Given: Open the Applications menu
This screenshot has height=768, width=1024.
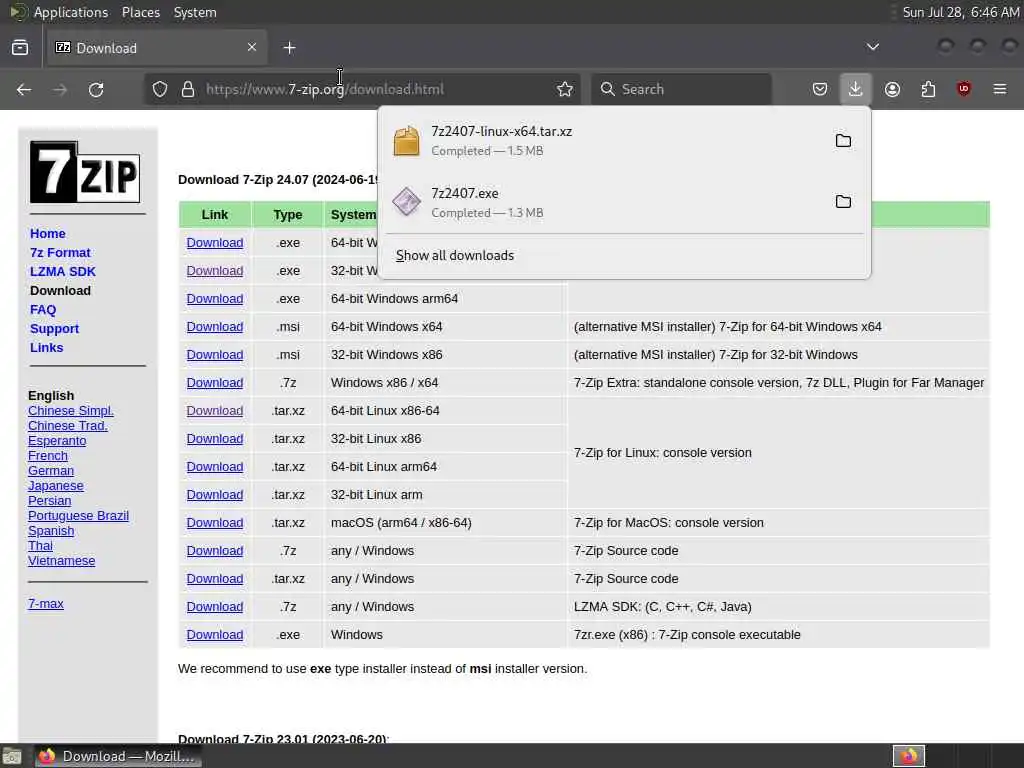Looking at the screenshot, I should click(71, 12).
